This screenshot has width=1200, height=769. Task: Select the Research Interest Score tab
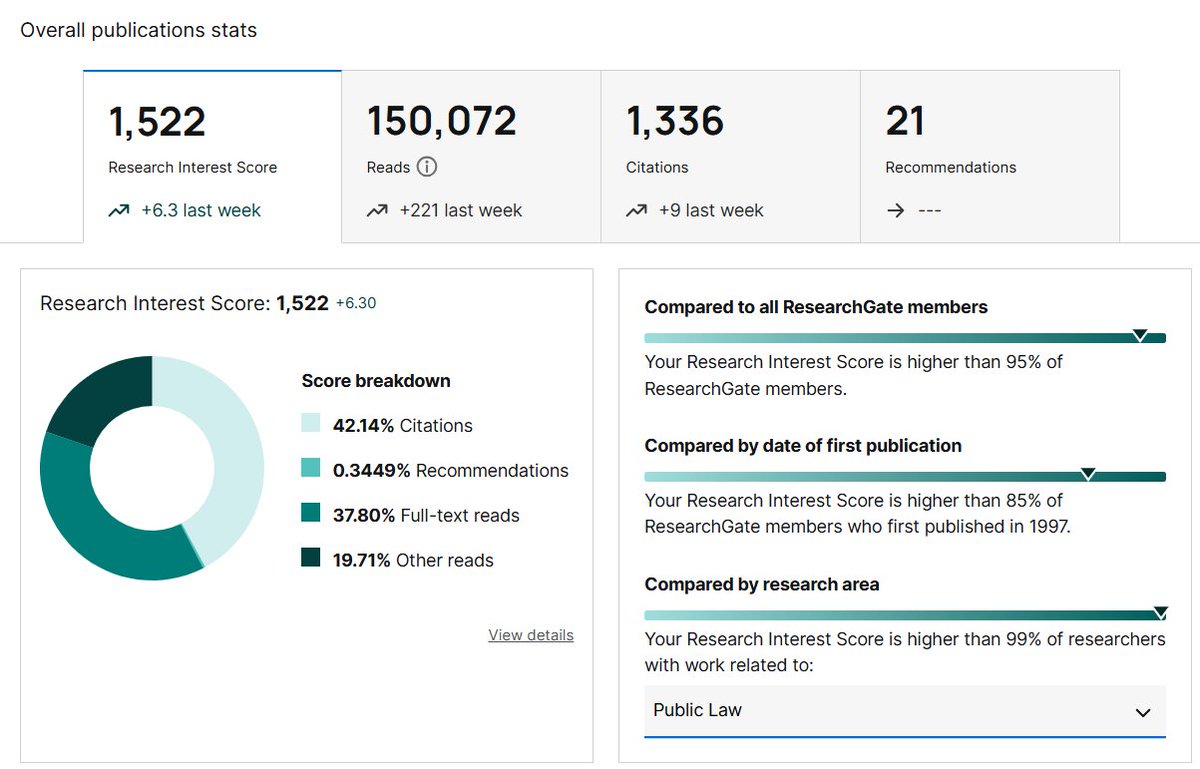pyautogui.click(x=212, y=156)
